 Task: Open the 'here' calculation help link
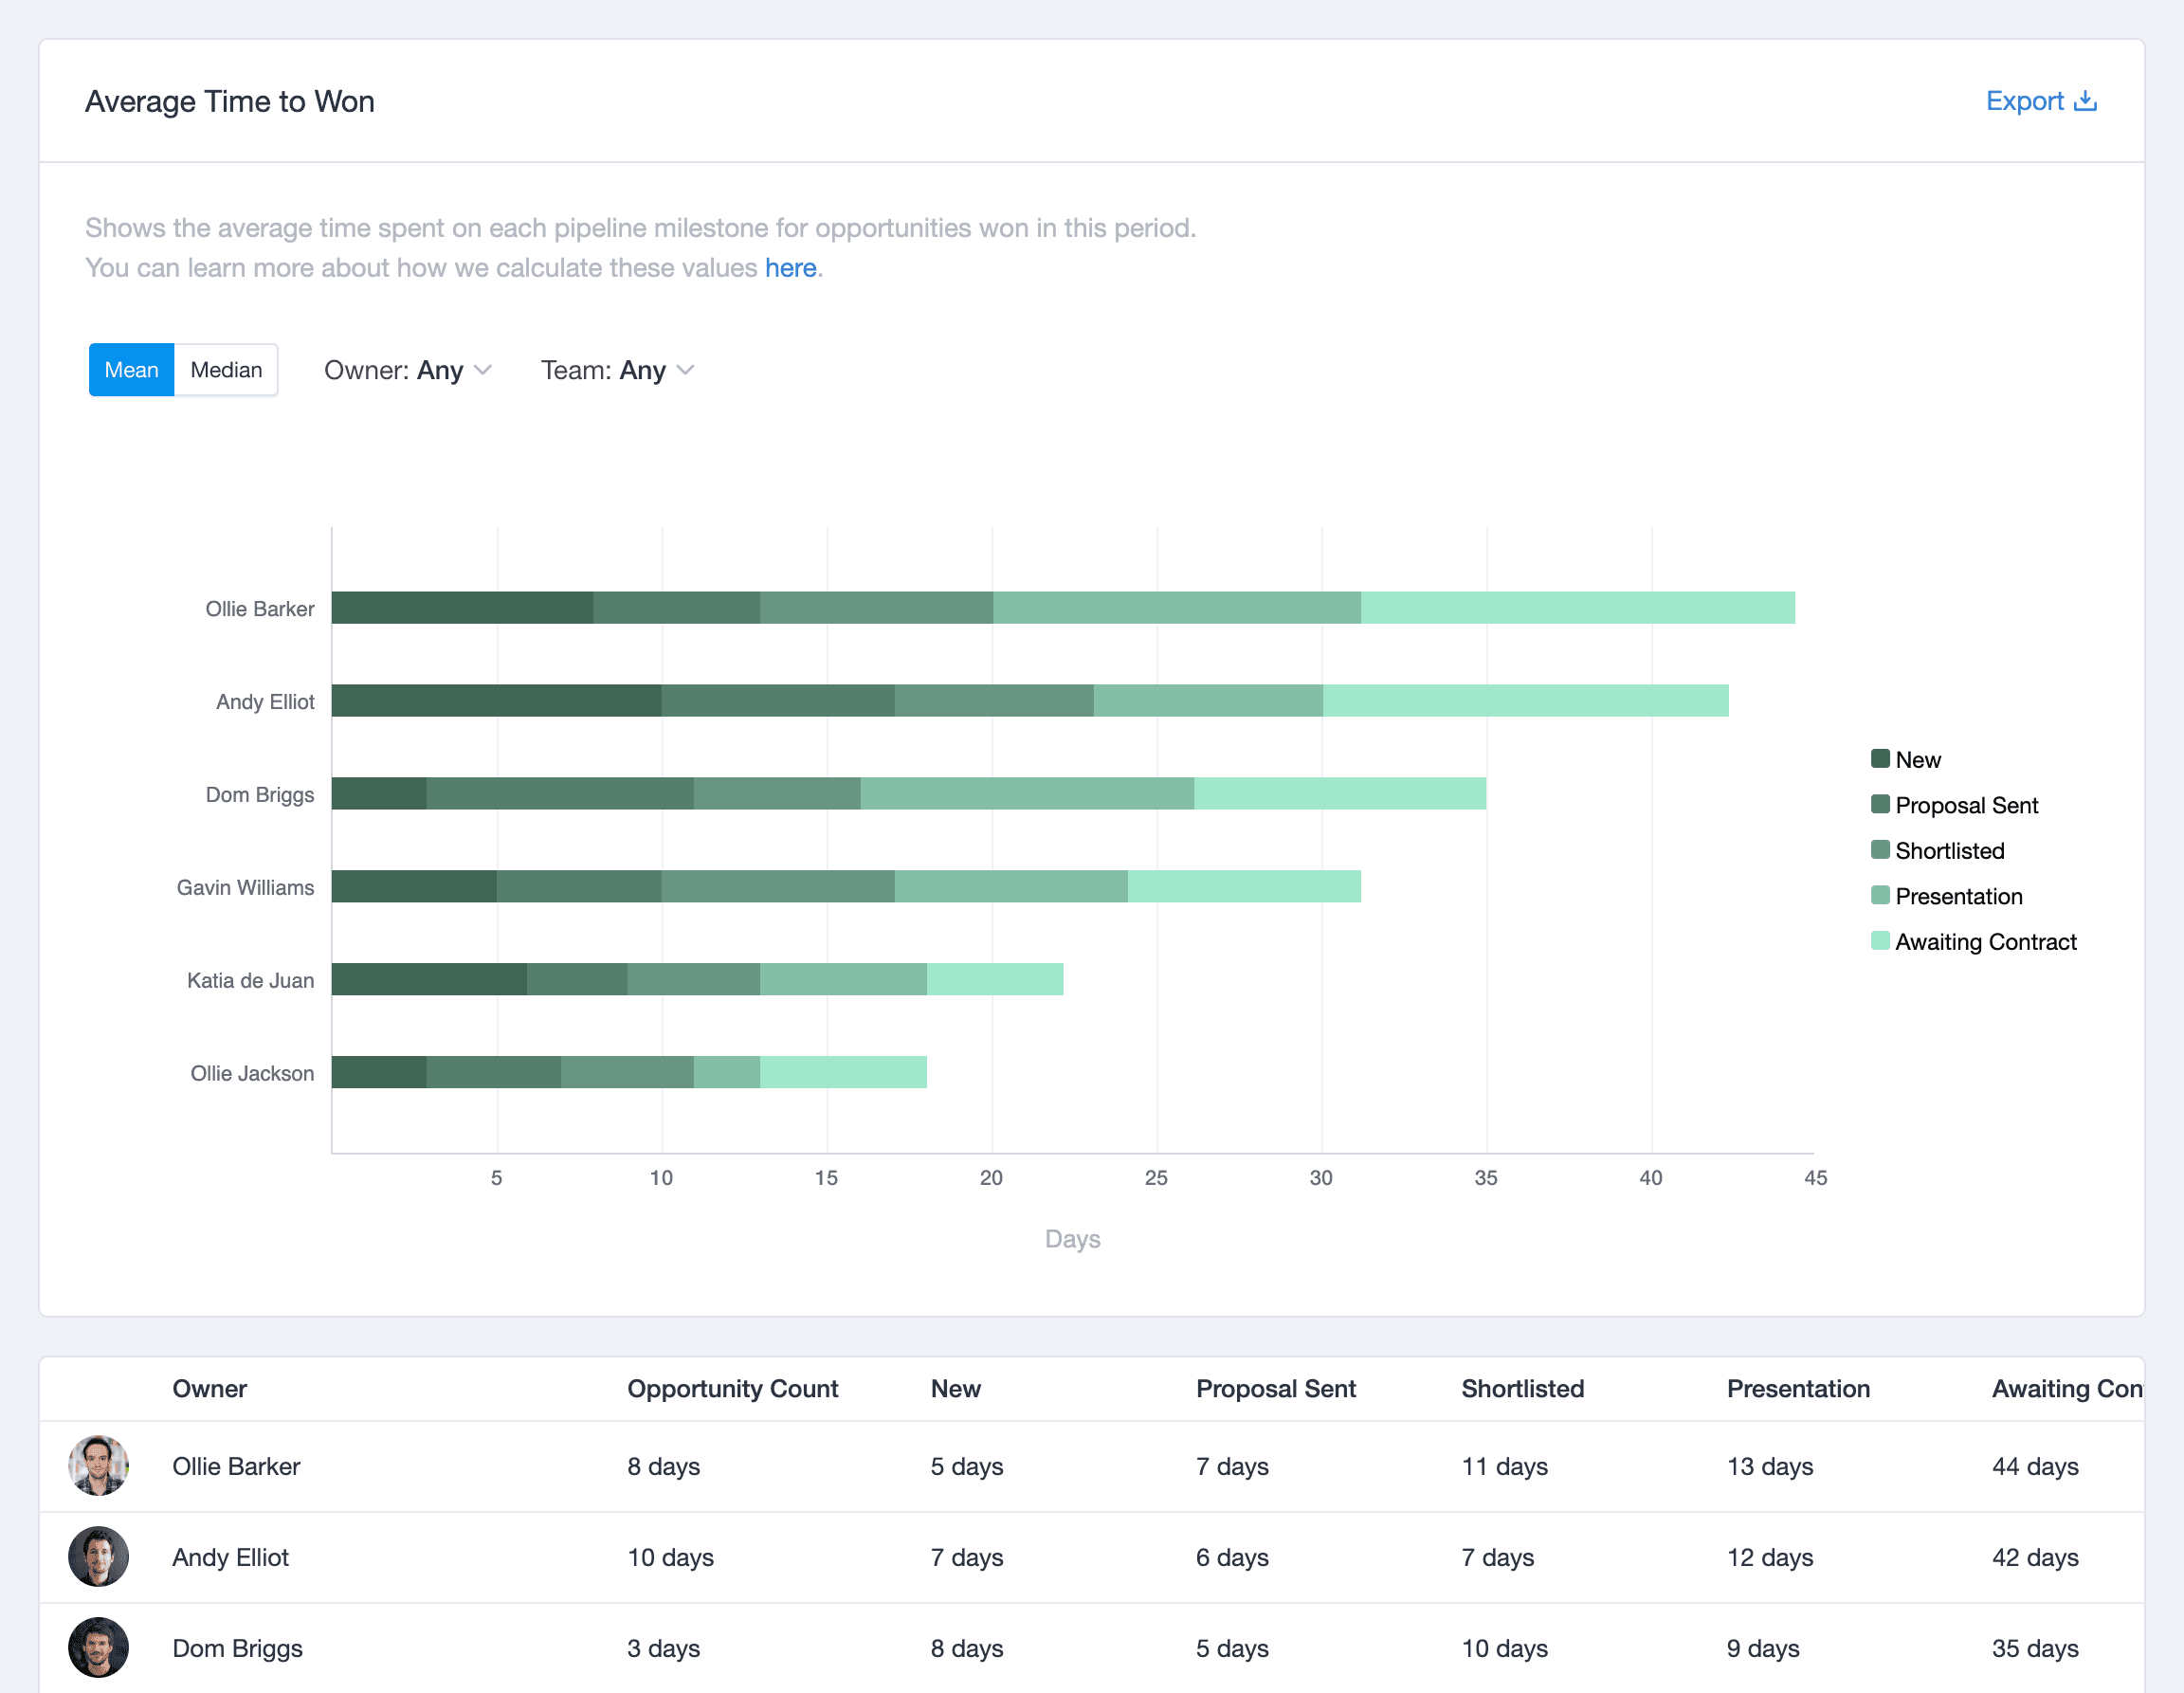790,268
